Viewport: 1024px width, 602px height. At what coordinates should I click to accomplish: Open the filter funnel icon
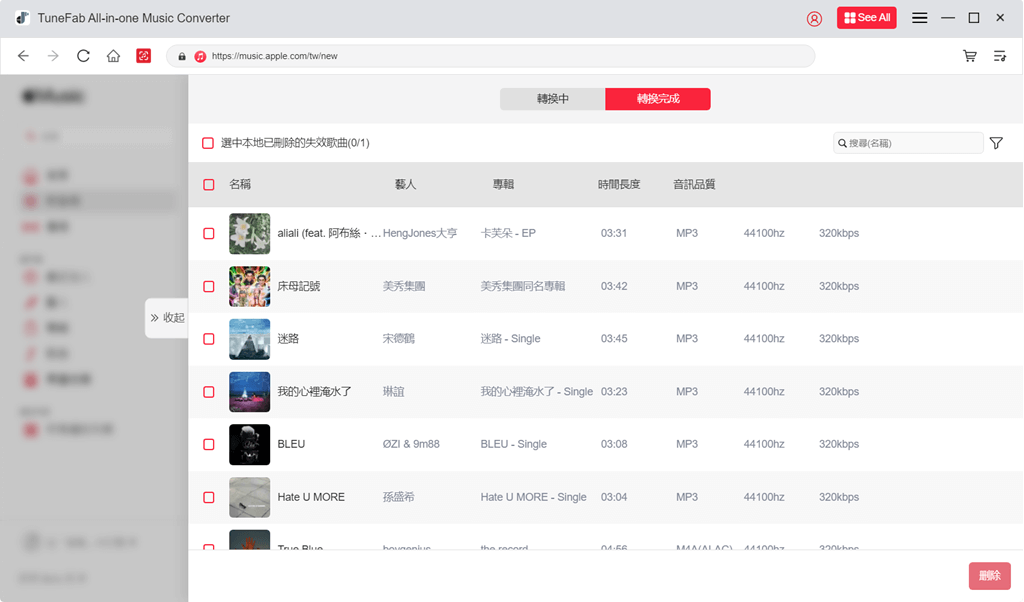point(996,143)
